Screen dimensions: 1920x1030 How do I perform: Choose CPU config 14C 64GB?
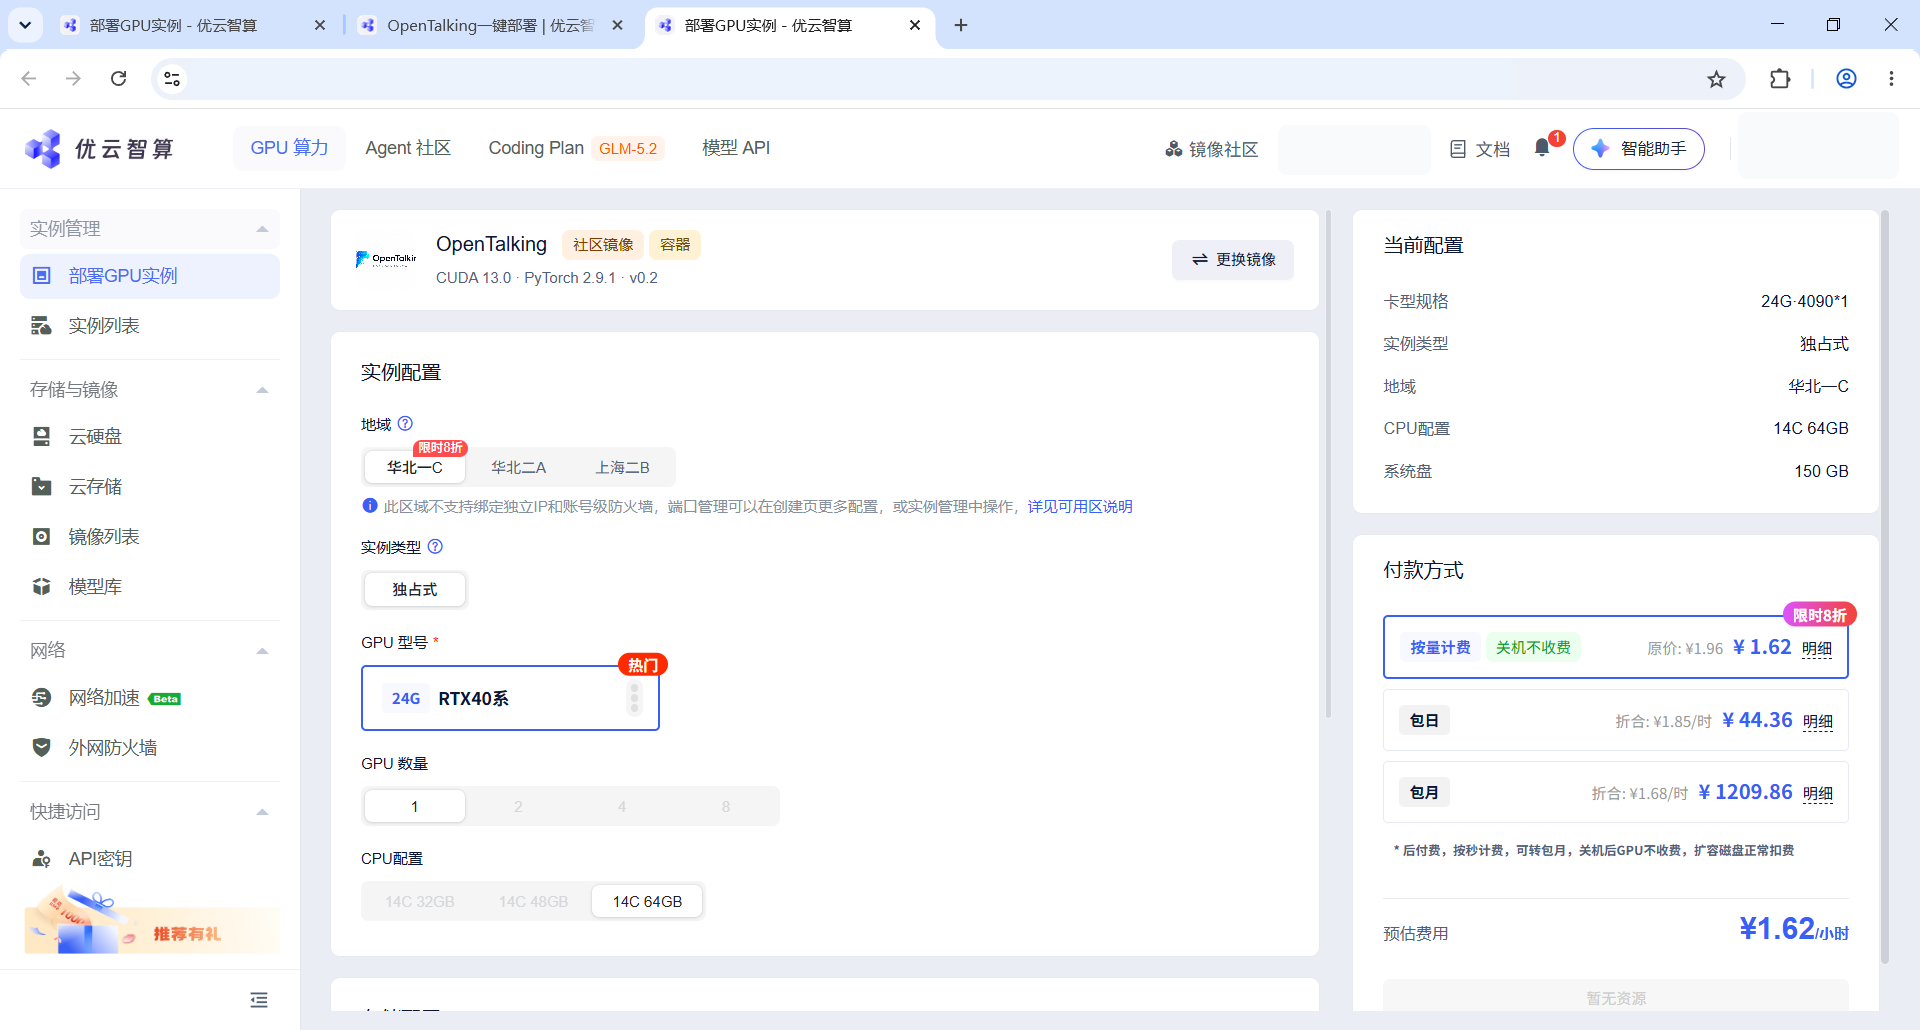point(647,901)
